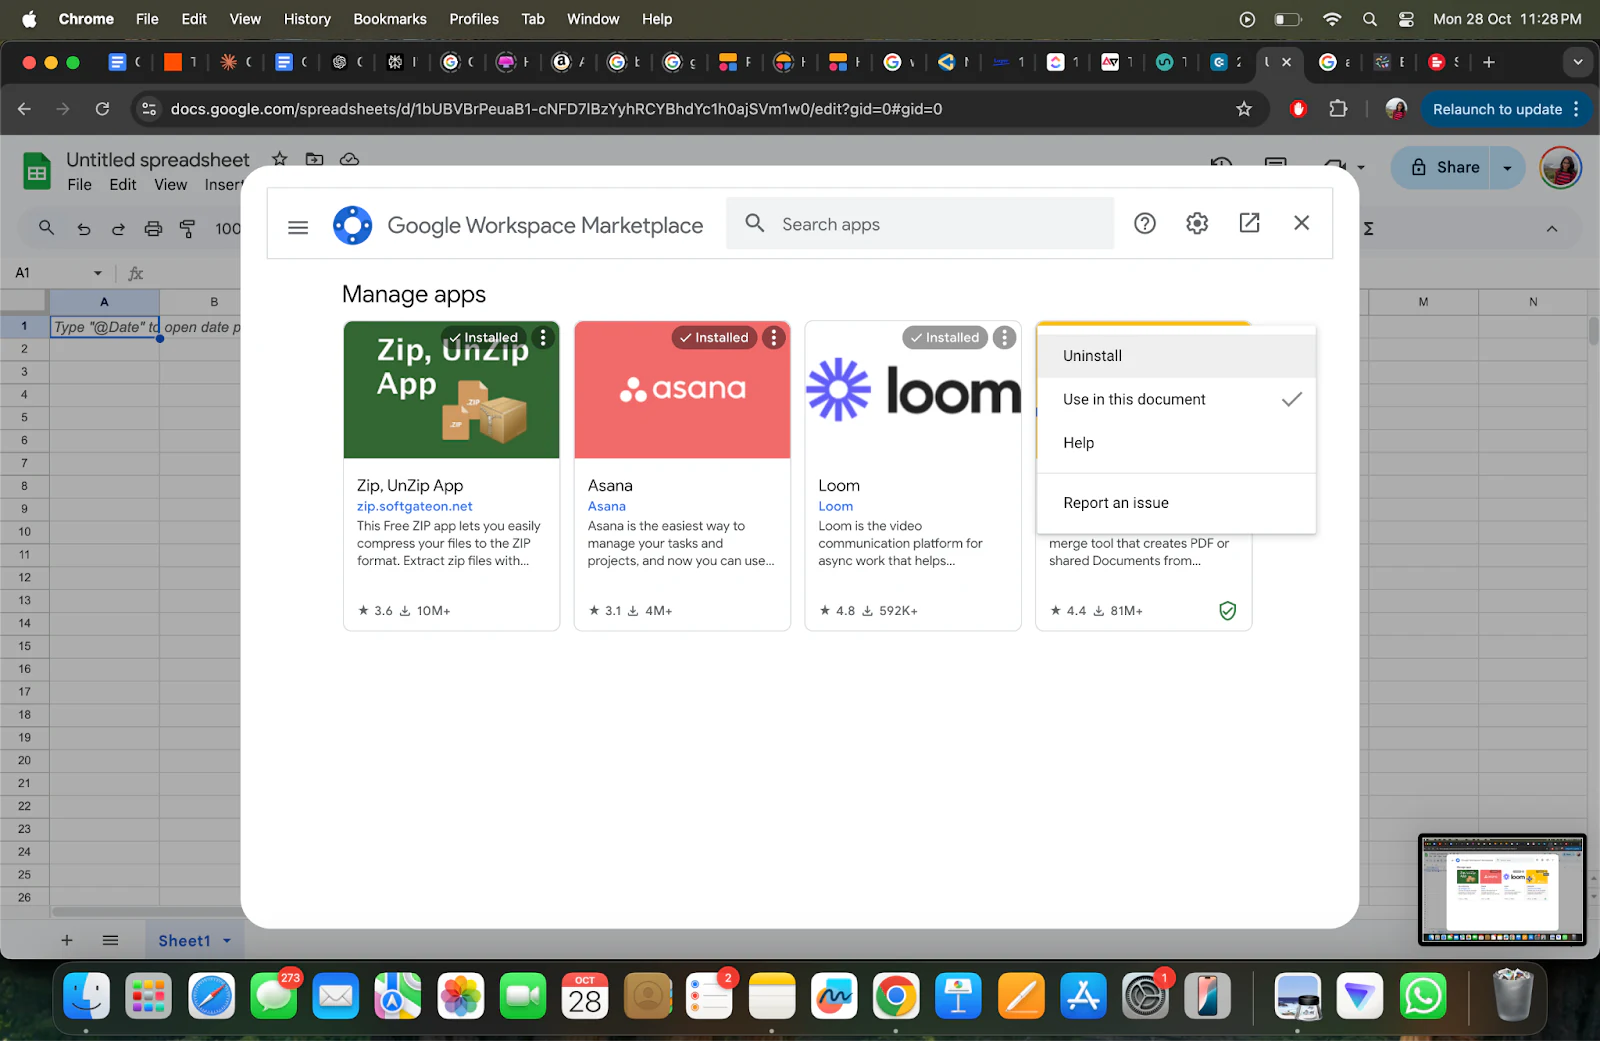Open the Bookmarks menu in the macOS menu bar
Image resolution: width=1600 pixels, height=1041 pixels.
tap(390, 19)
